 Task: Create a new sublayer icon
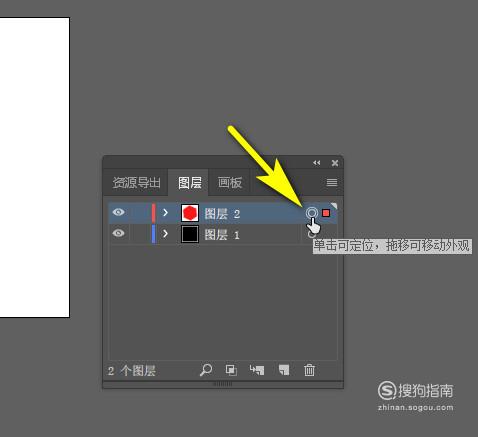[257, 370]
